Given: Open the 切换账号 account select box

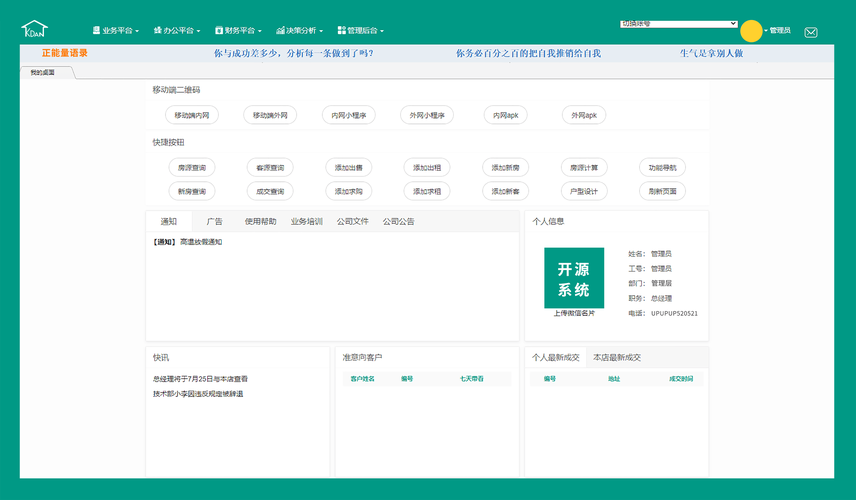Looking at the screenshot, I should [678, 23].
